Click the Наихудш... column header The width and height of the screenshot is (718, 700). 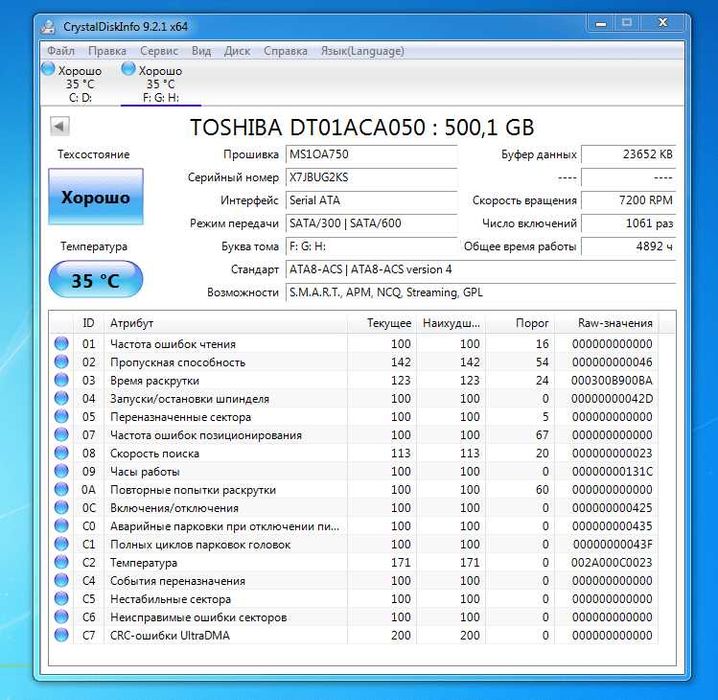[x=451, y=323]
